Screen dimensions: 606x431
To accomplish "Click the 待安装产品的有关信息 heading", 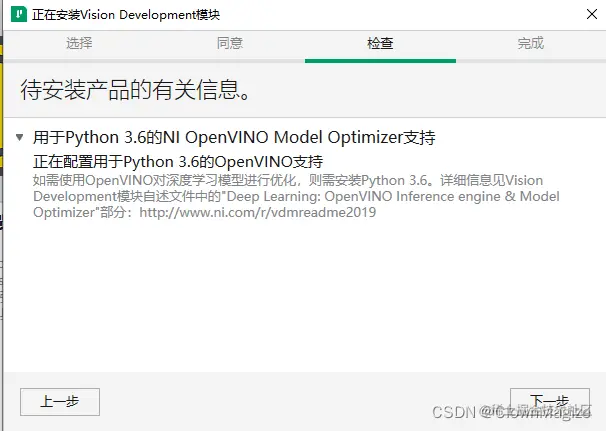I will (x=136, y=90).
